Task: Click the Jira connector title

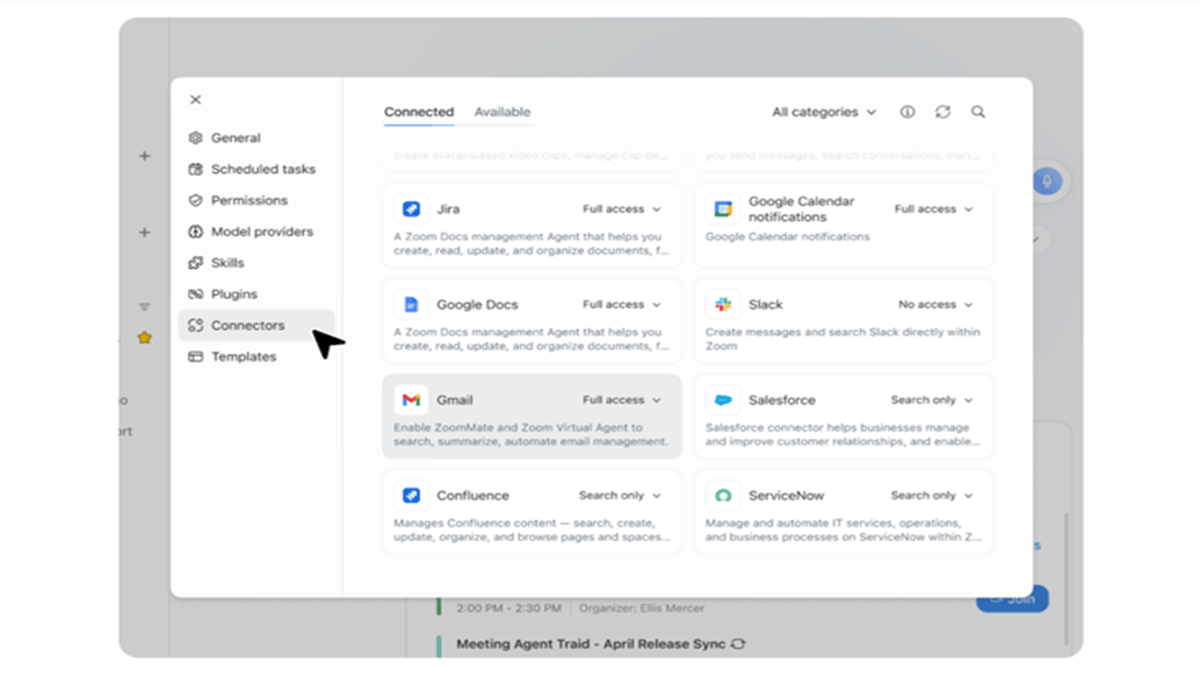Action: (448, 209)
